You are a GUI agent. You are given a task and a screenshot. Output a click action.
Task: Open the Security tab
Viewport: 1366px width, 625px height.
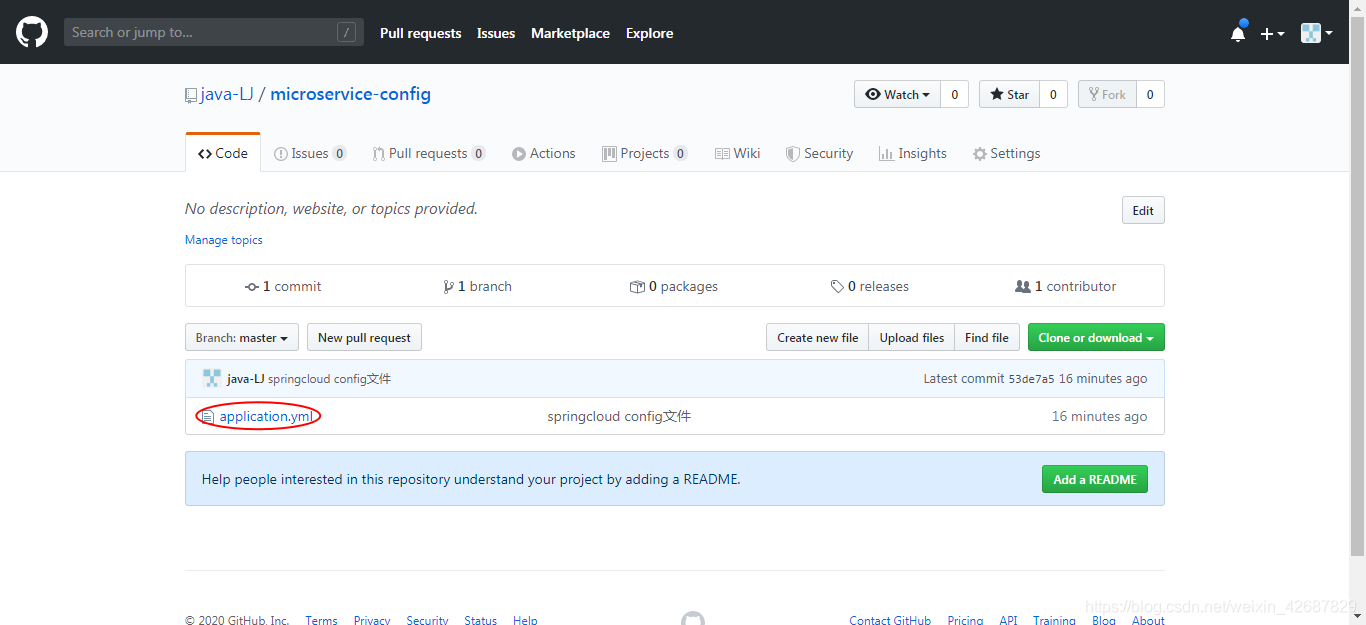[x=819, y=153]
